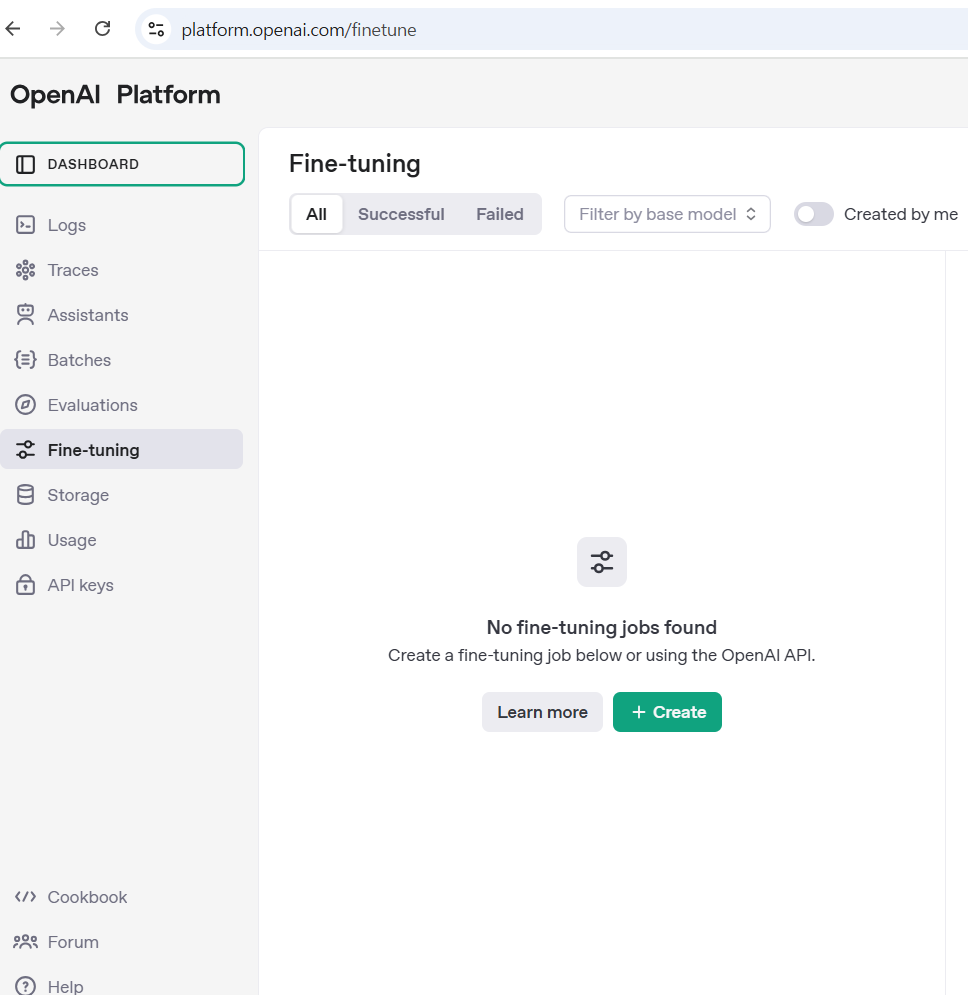Screen dimensions: 968x995
Task: Click the Forum people icon
Action: (25, 942)
